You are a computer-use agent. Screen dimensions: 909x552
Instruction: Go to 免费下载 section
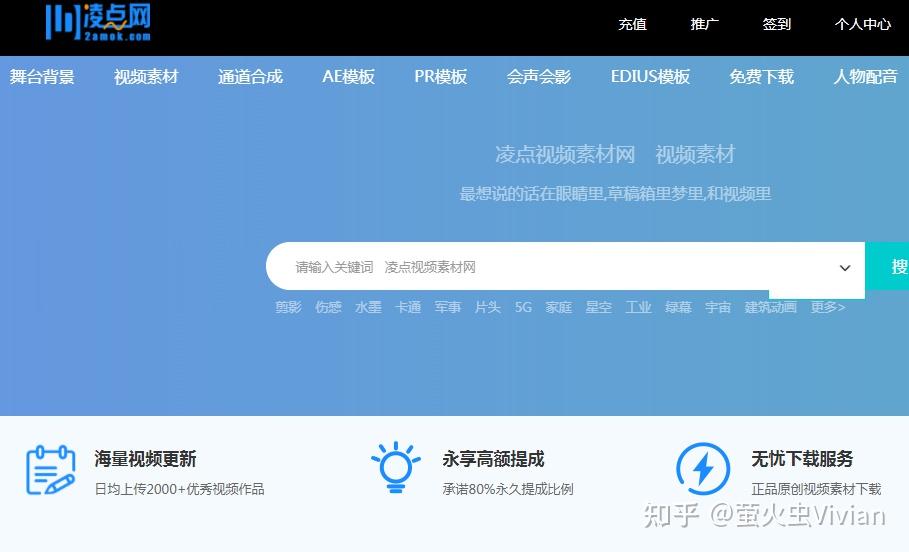762,77
